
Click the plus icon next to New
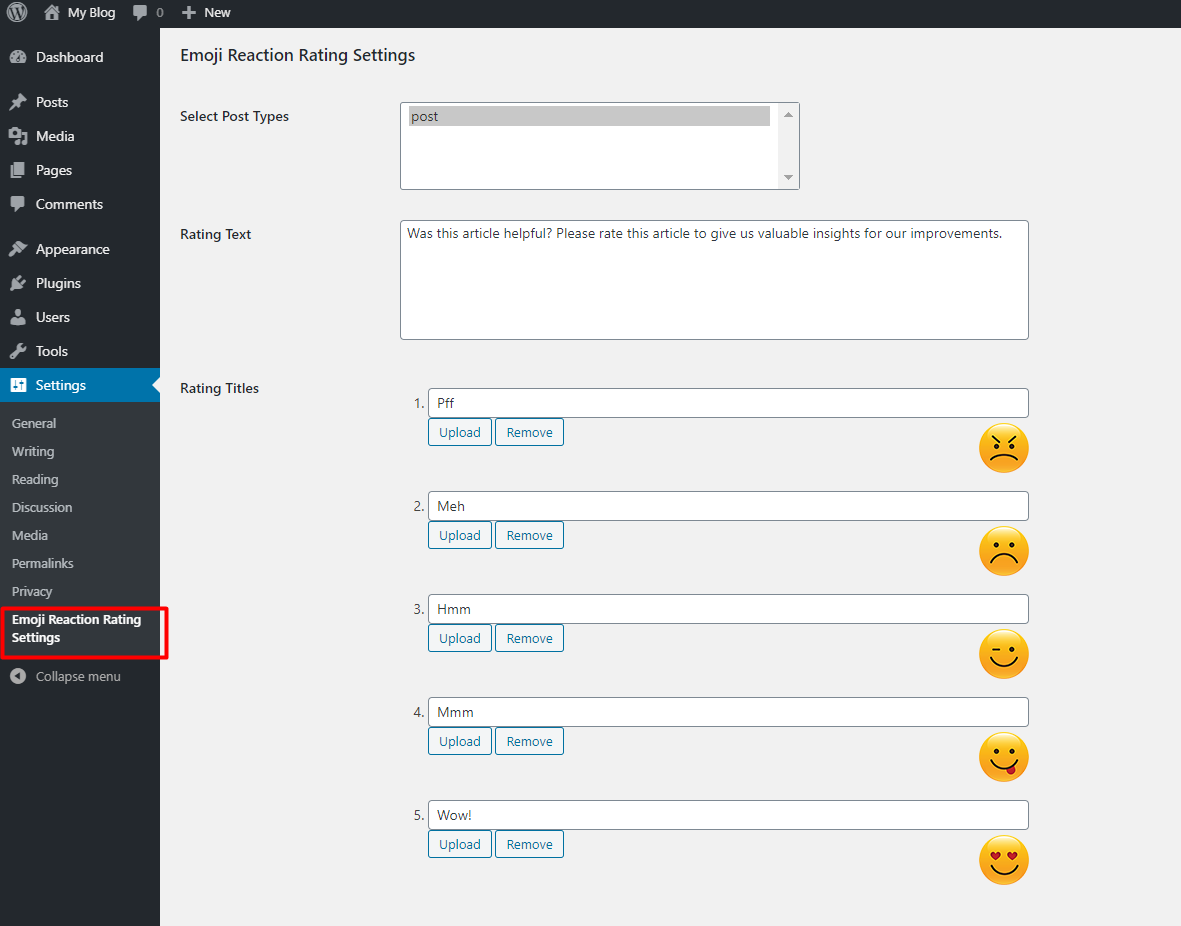click(189, 13)
